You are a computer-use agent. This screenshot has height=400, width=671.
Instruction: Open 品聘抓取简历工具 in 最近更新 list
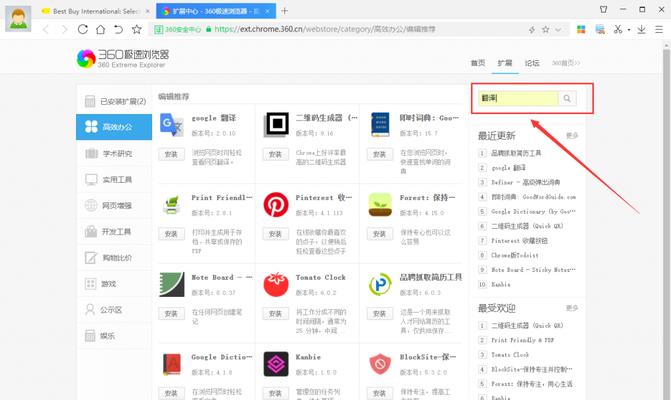(x=516, y=153)
